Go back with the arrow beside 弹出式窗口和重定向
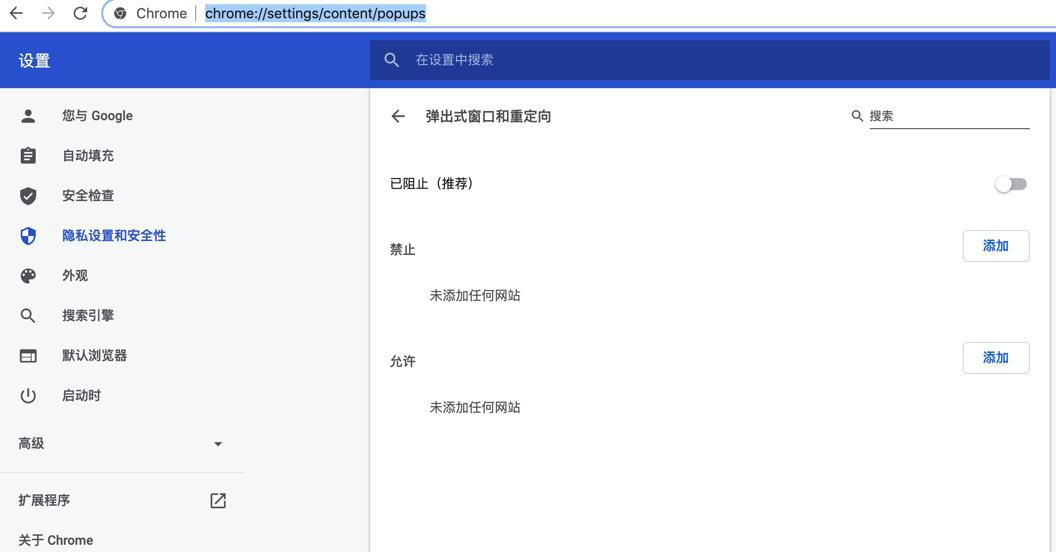 [398, 116]
